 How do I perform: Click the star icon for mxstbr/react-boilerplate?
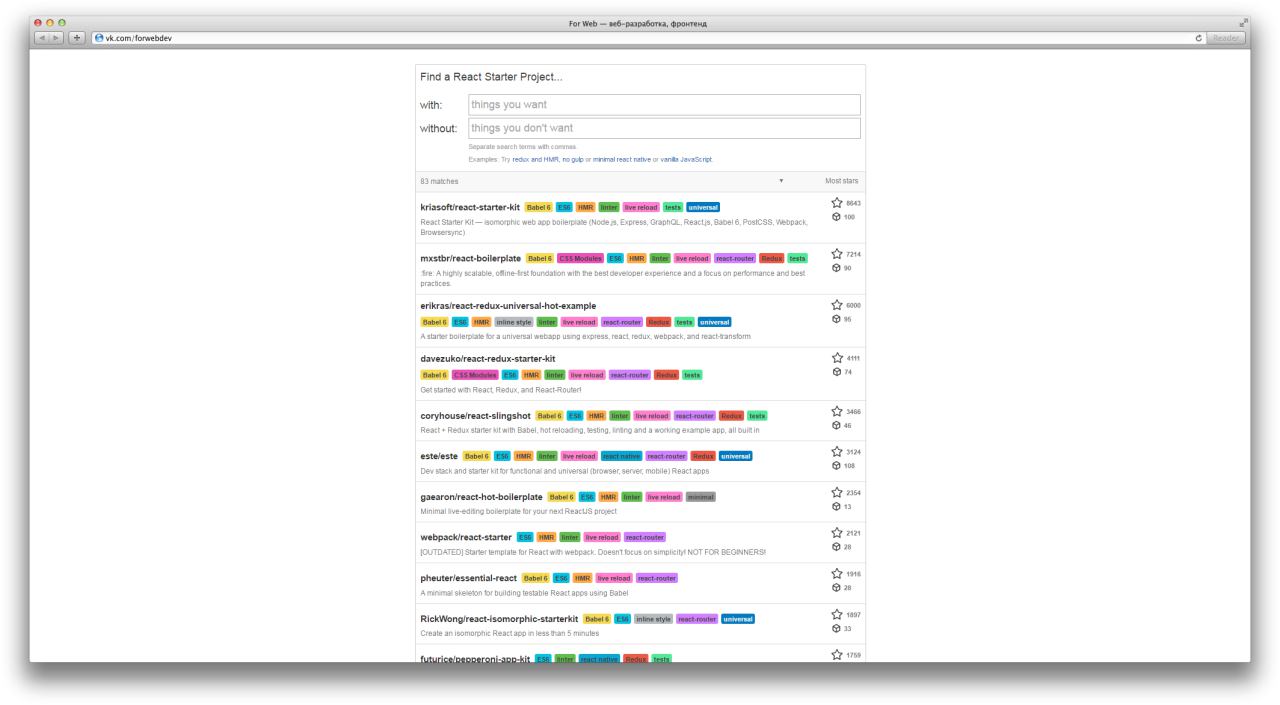pos(837,254)
